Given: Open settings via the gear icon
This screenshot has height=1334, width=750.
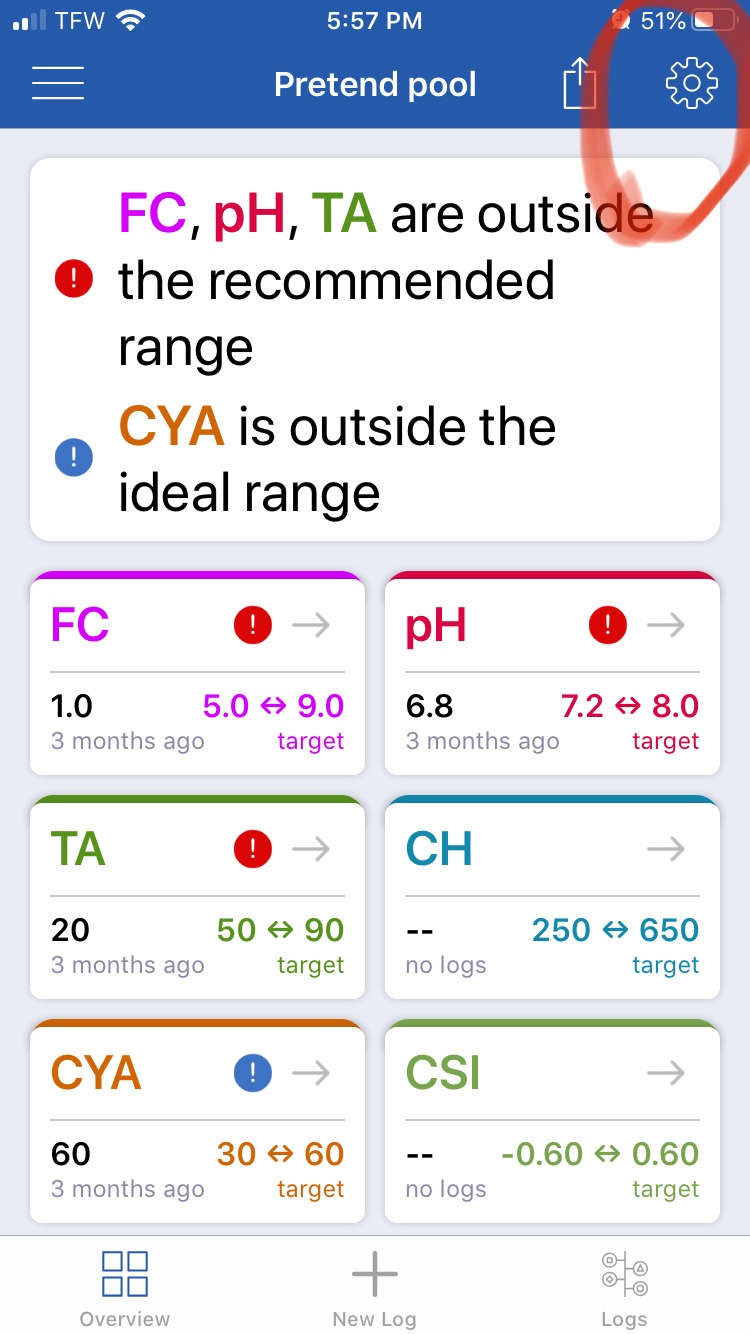Looking at the screenshot, I should pyautogui.click(x=692, y=83).
